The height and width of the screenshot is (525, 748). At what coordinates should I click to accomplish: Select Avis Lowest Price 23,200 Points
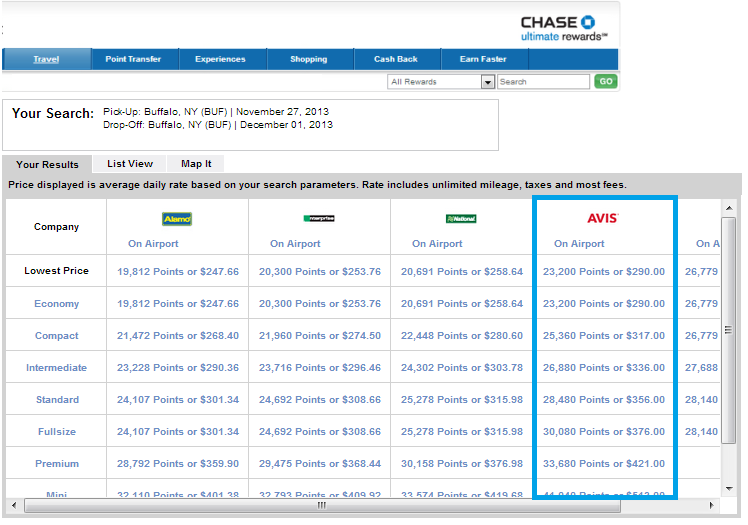tap(603, 272)
